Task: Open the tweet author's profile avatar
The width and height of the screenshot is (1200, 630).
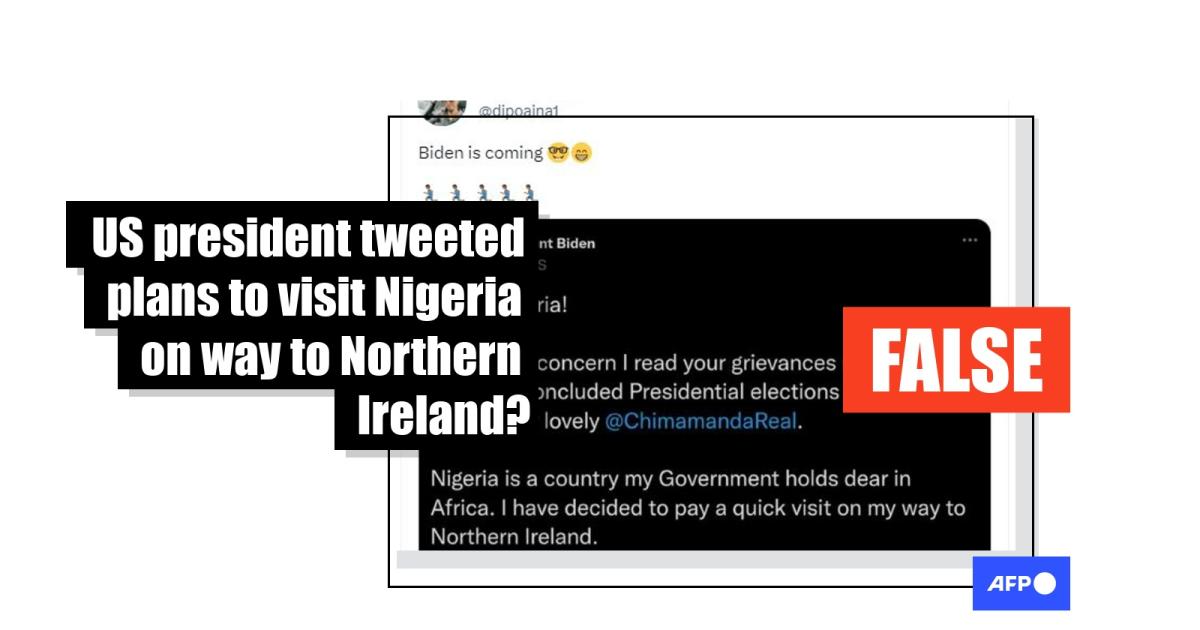Action: [x=442, y=108]
